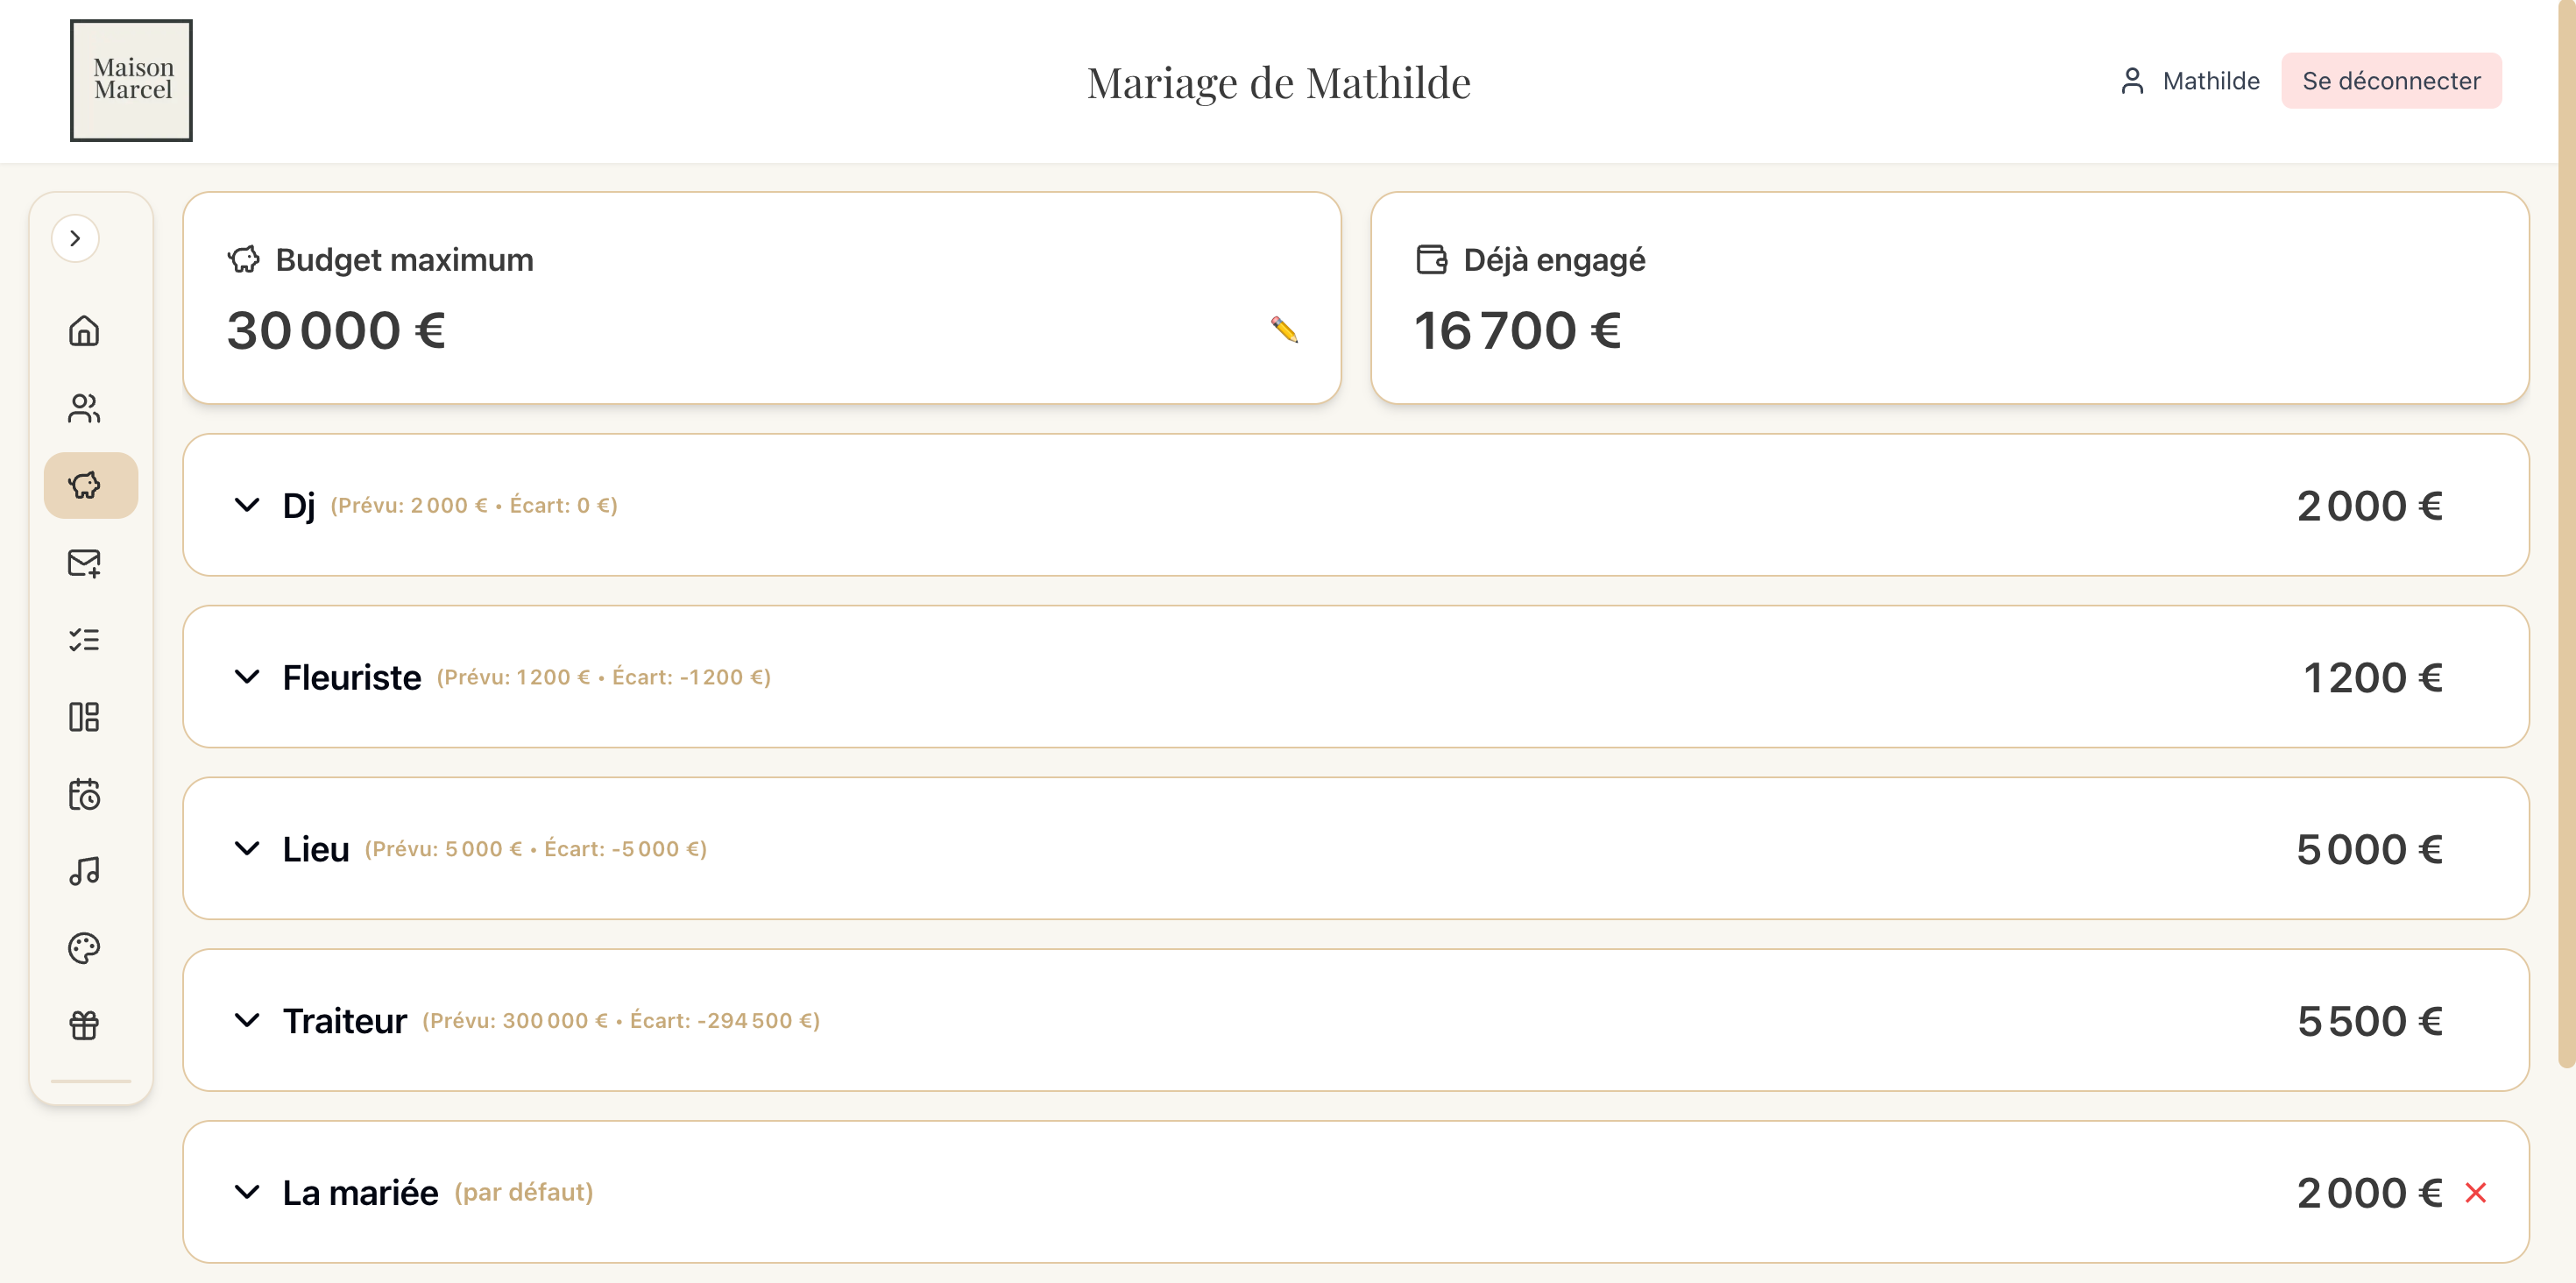Click the Se déconnecter button
The width and height of the screenshot is (2576, 1283).
pos(2390,81)
